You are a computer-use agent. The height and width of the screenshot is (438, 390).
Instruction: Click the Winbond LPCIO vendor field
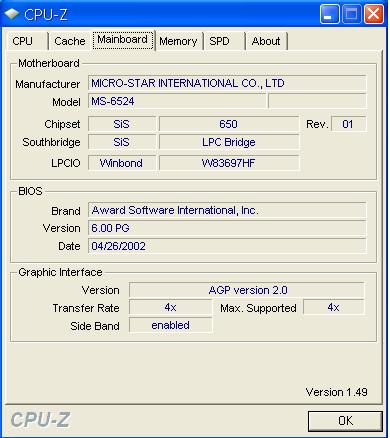coord(122,163)
